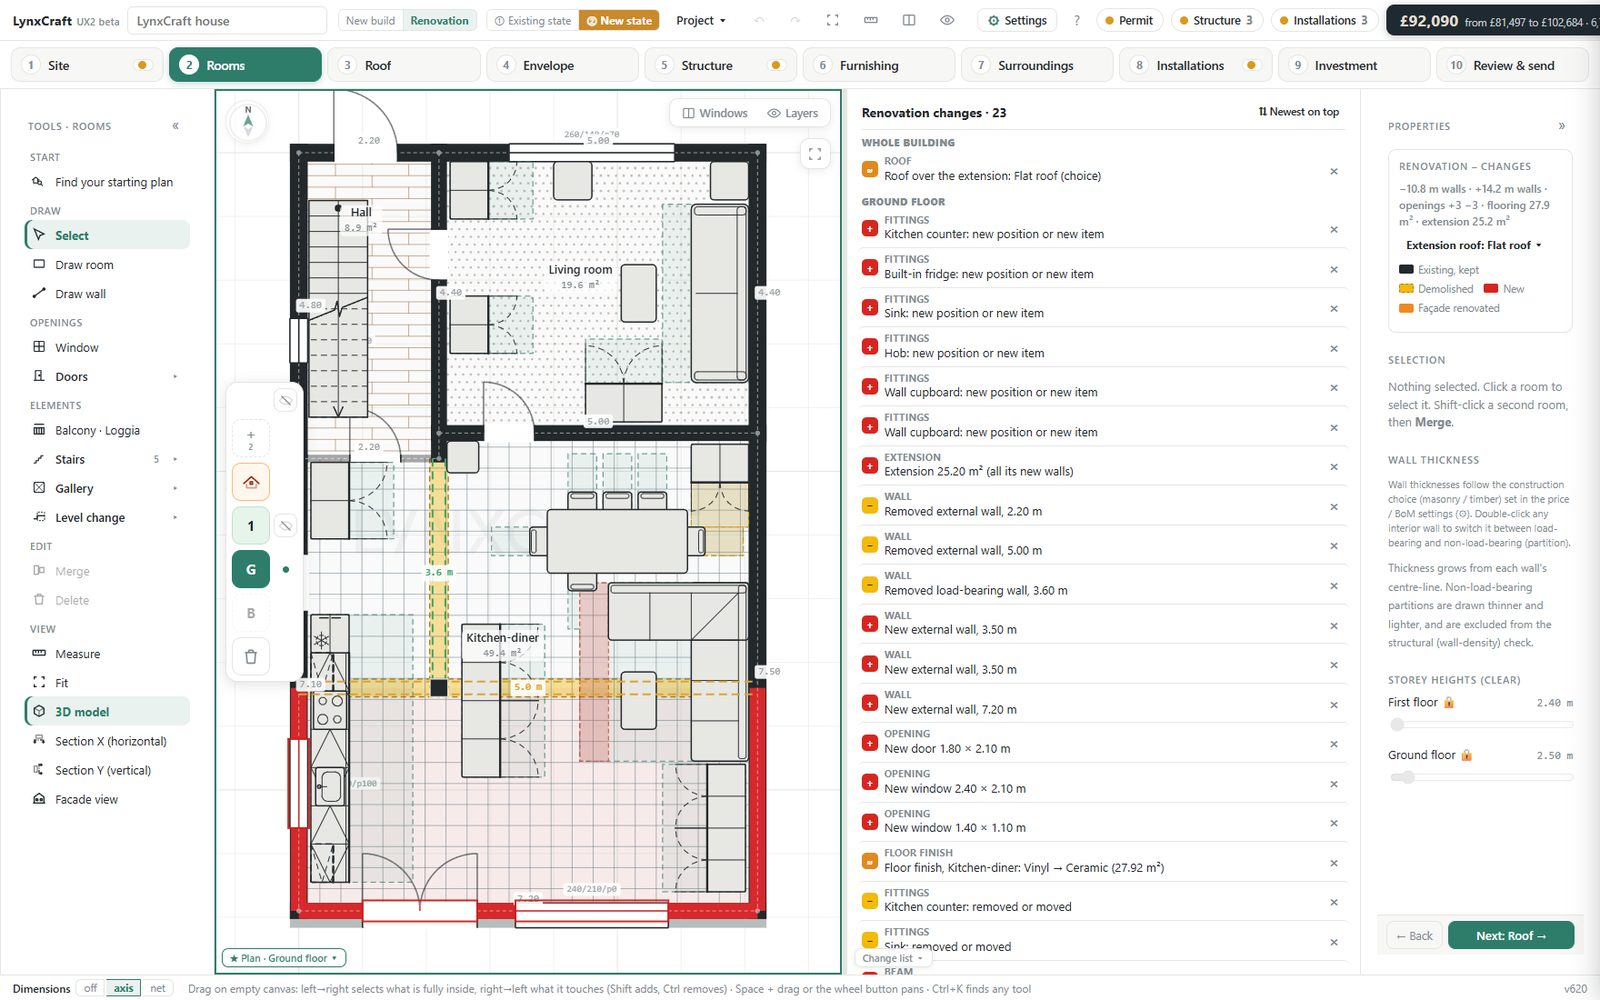Open the Furnishing step tab
This screenshot has height=1000, width=1600.
point(879,65)
